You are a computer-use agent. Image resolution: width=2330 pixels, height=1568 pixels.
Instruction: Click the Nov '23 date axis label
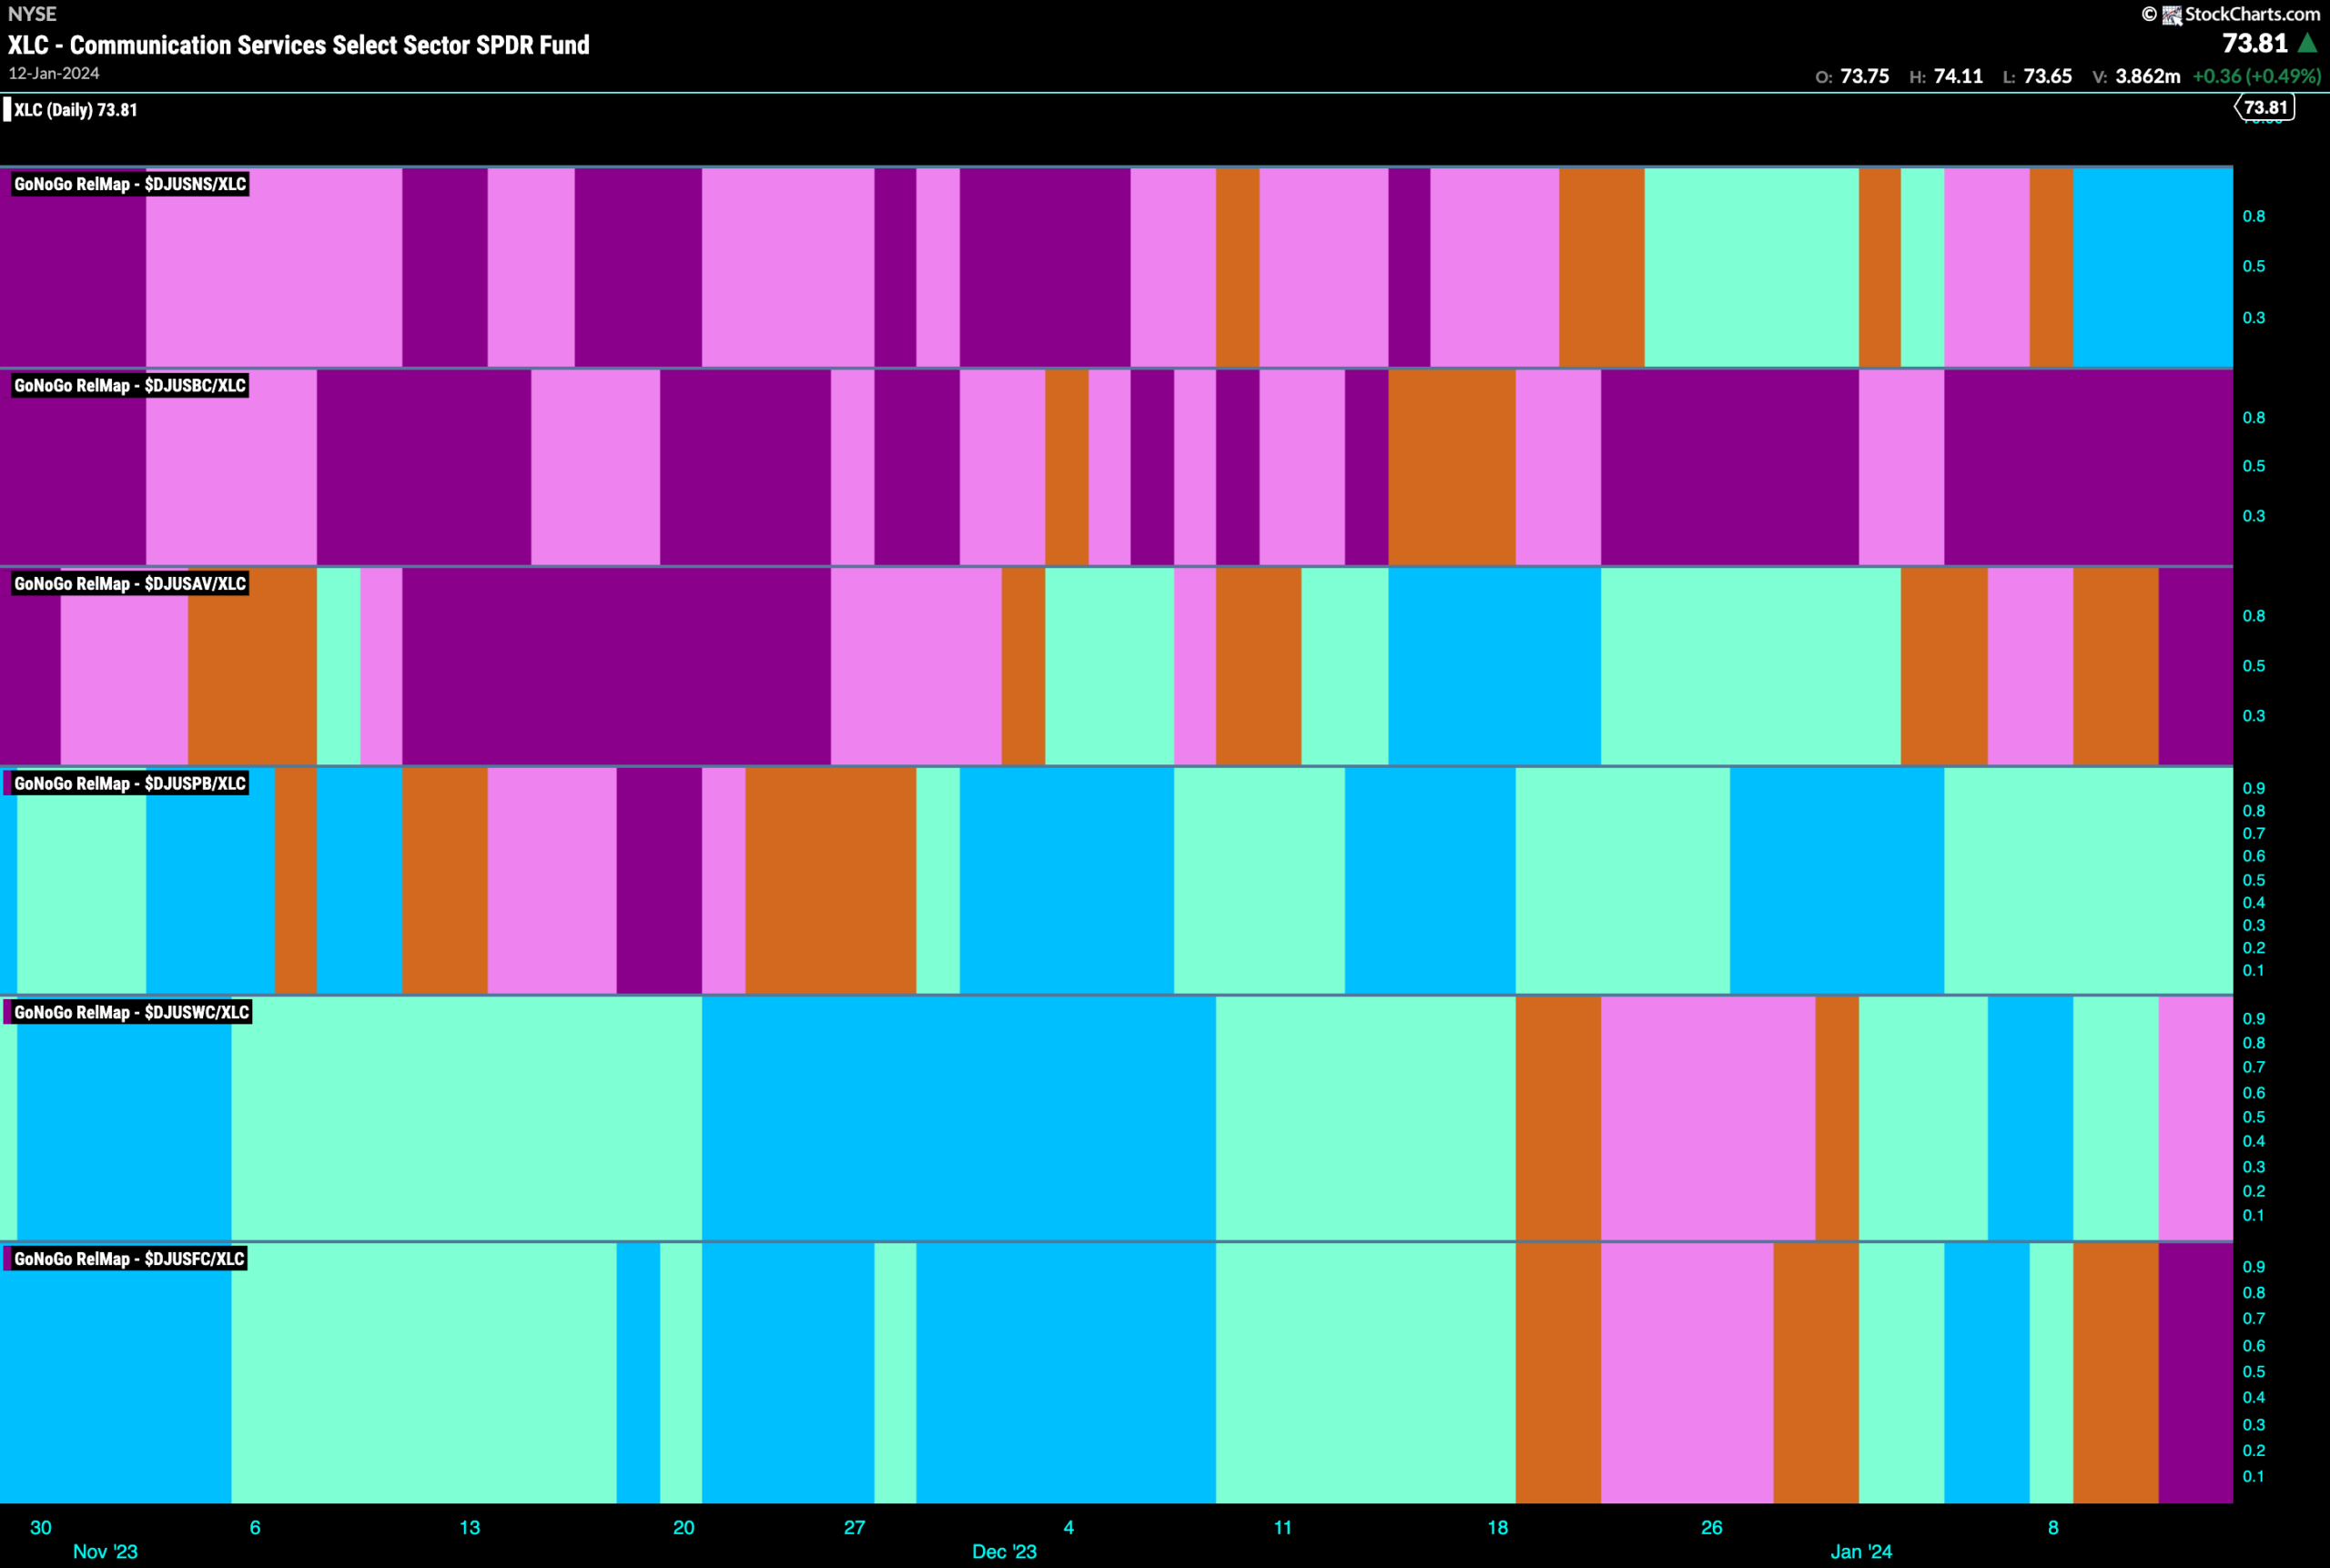[x=105, y=1551]
